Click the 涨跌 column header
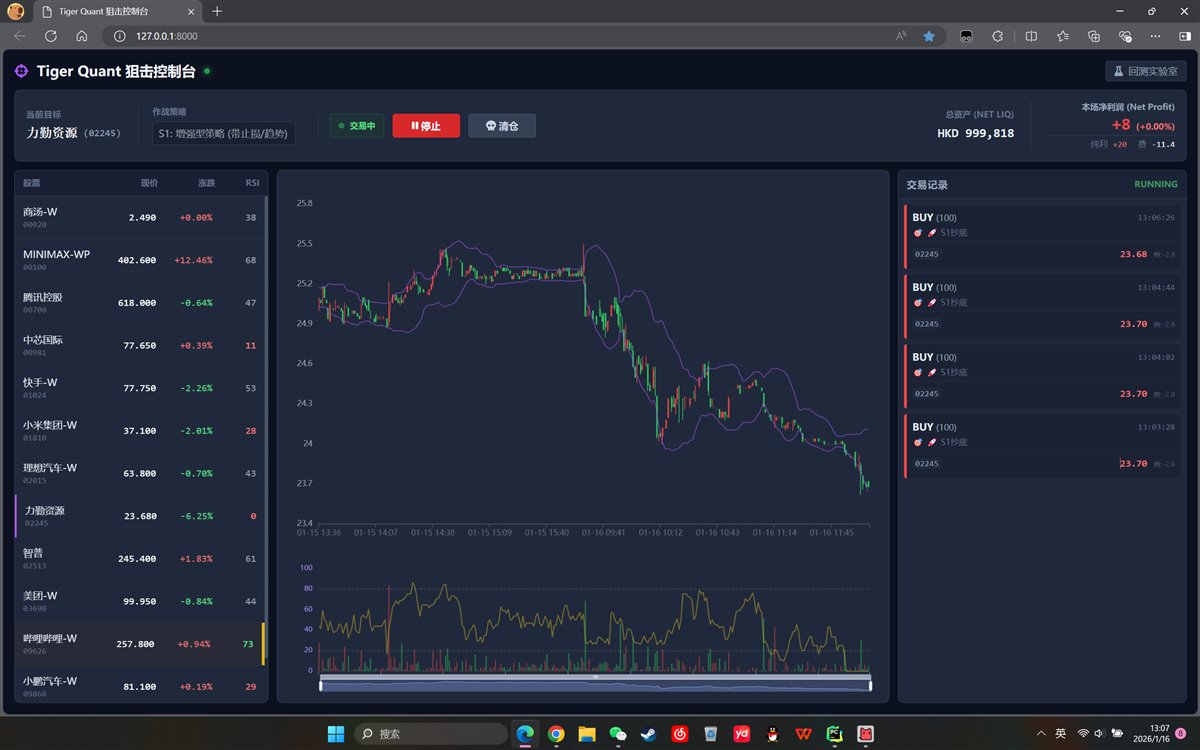Viewport: 1200px width, 750px height. (x=206, y=184)
